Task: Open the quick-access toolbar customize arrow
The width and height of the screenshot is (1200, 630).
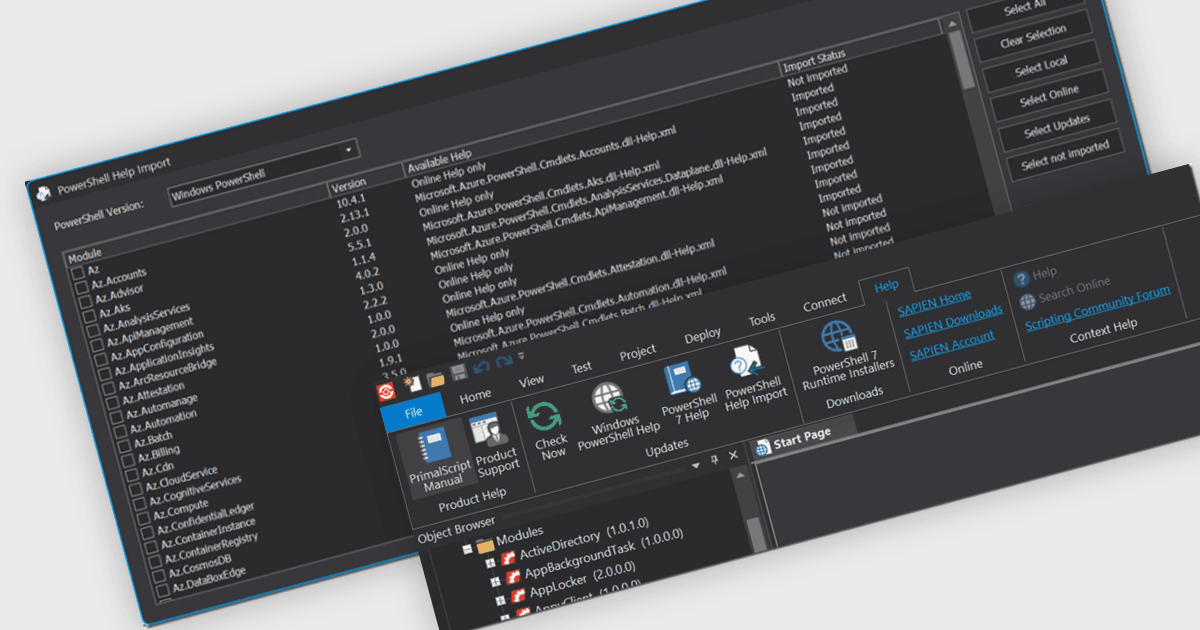Action: coord(521,356)
